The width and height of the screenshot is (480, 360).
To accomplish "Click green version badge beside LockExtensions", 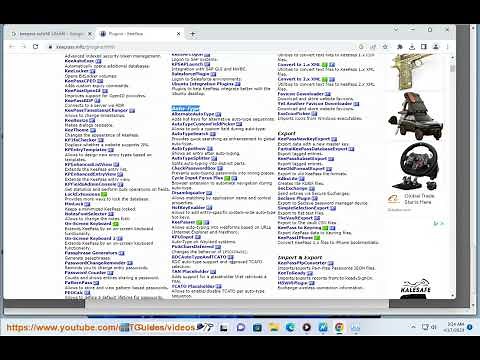I will 104,194.
